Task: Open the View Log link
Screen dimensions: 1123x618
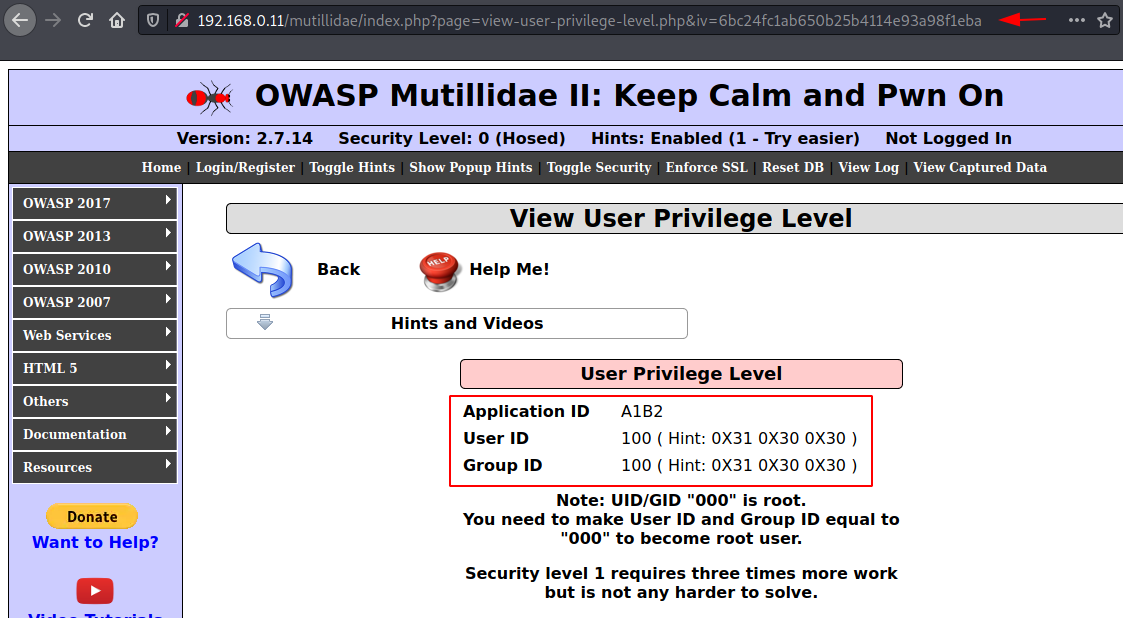Action: point(868,167)
